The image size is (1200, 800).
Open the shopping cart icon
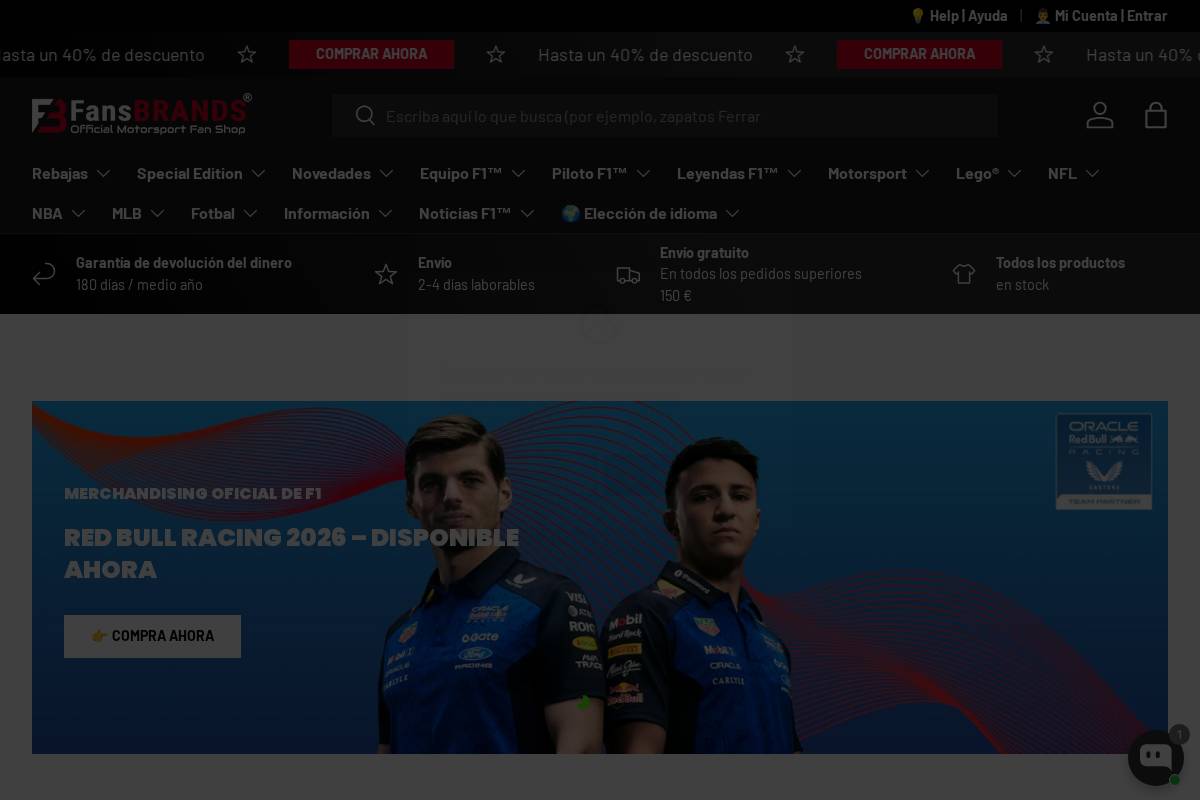(1156, 115)
